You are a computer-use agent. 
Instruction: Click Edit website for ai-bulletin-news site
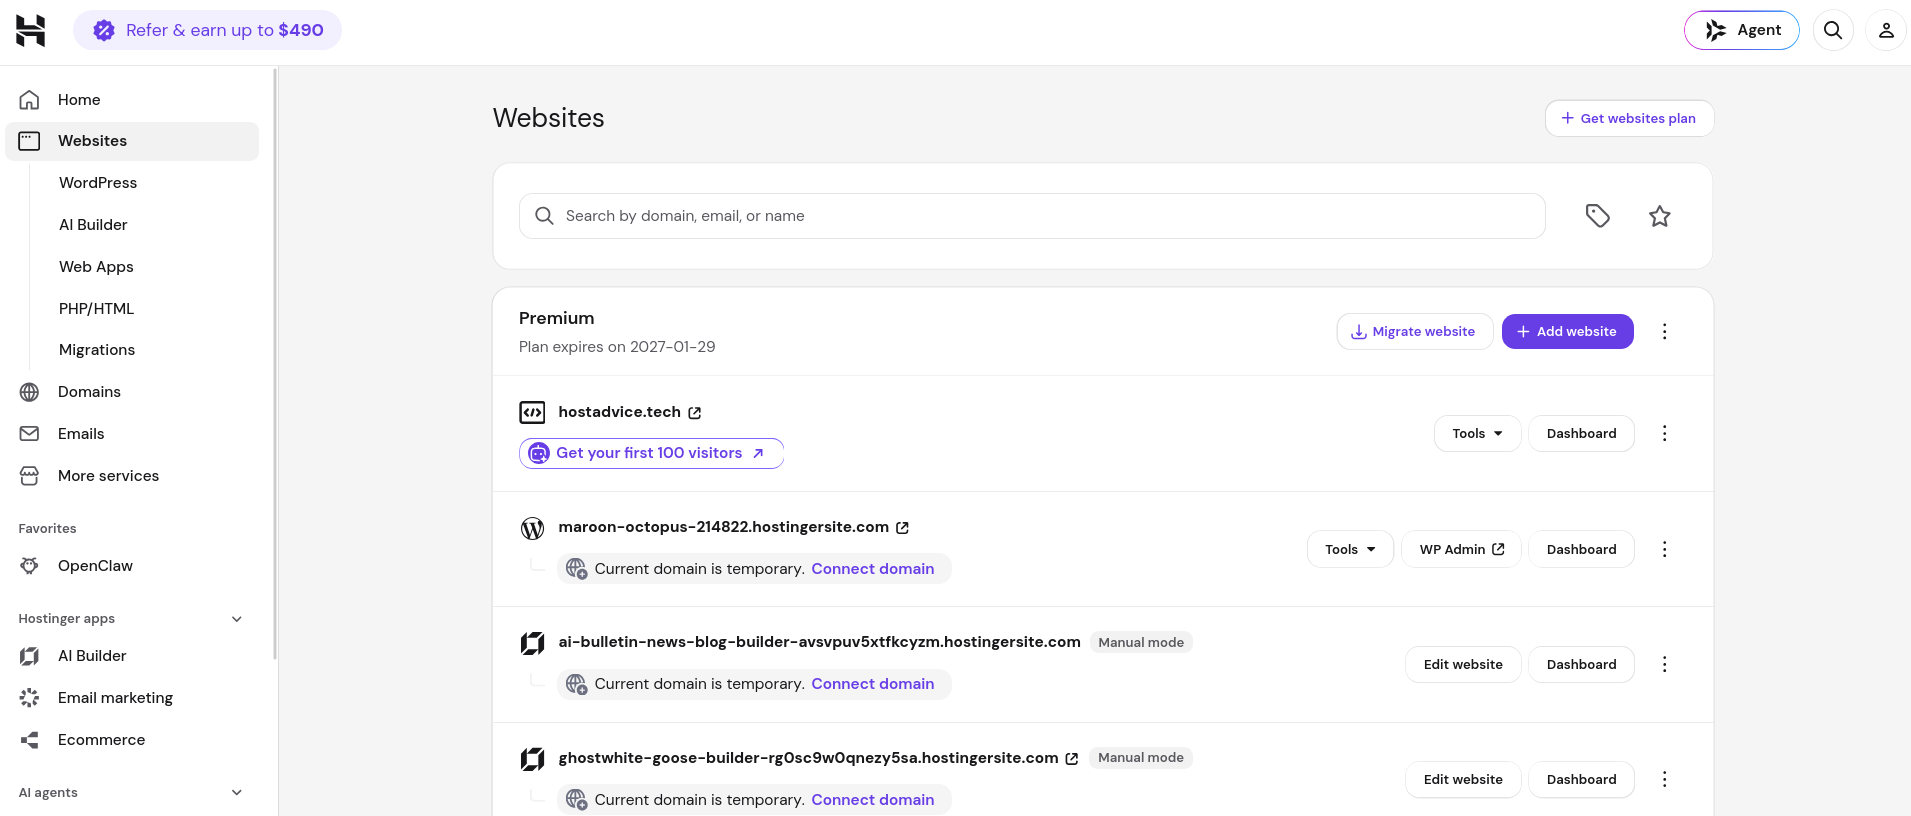(1463, 664)
